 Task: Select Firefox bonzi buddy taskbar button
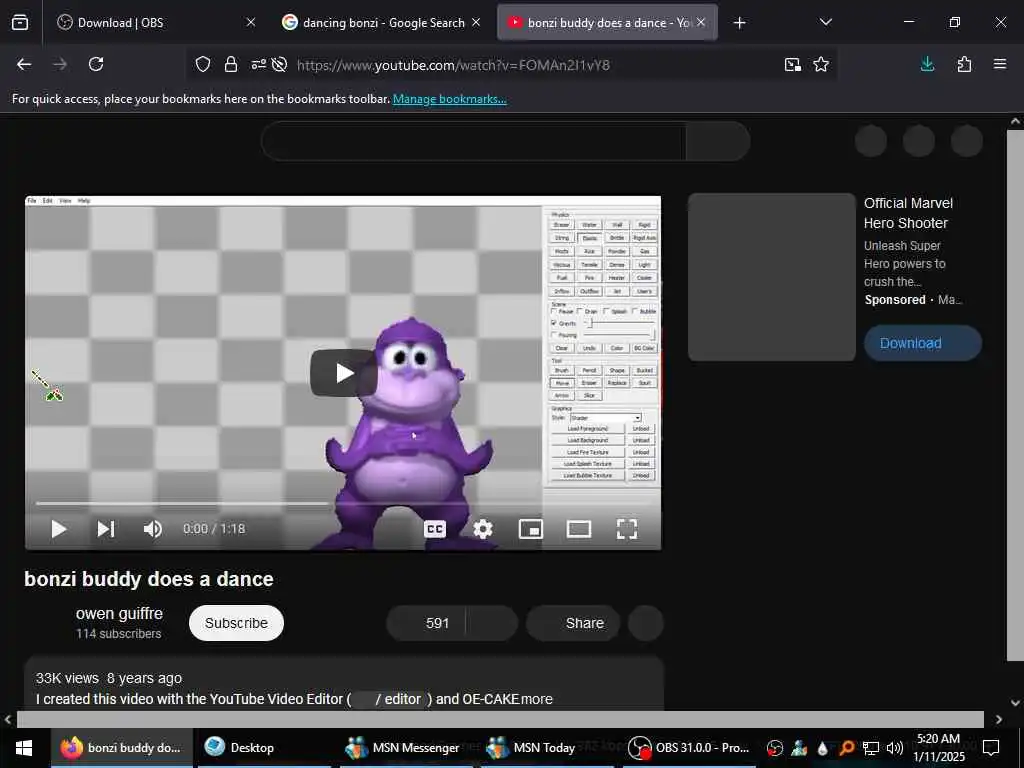coord(122,748)
